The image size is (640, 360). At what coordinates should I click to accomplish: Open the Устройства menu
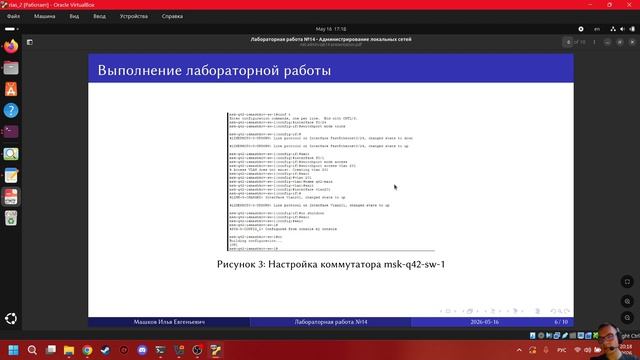(x=133, y=16)
